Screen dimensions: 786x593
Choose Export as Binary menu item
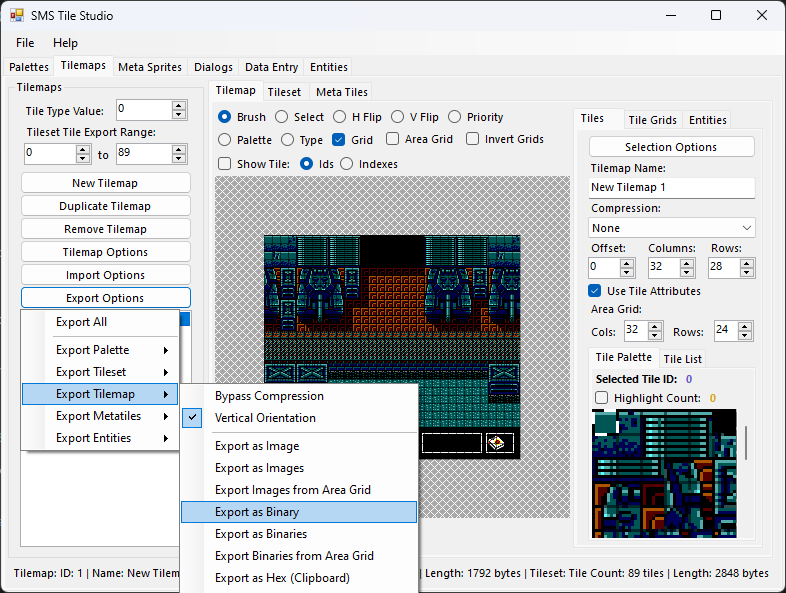click(x=299, y=512)
